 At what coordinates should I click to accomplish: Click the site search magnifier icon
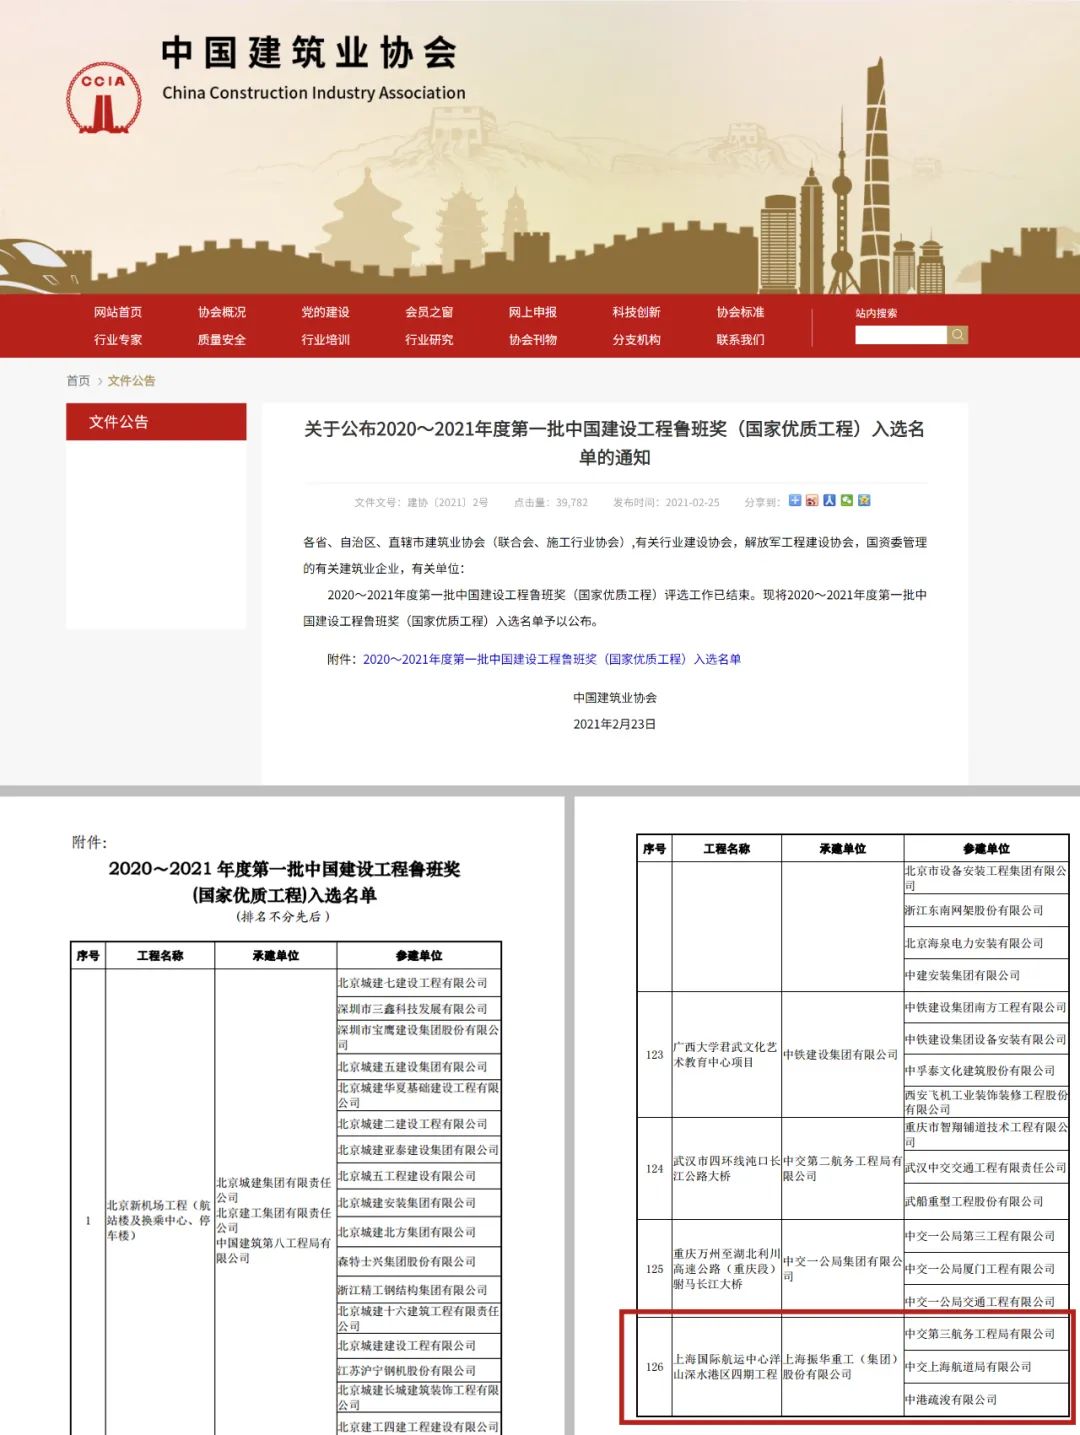click(x=958, y=335)
